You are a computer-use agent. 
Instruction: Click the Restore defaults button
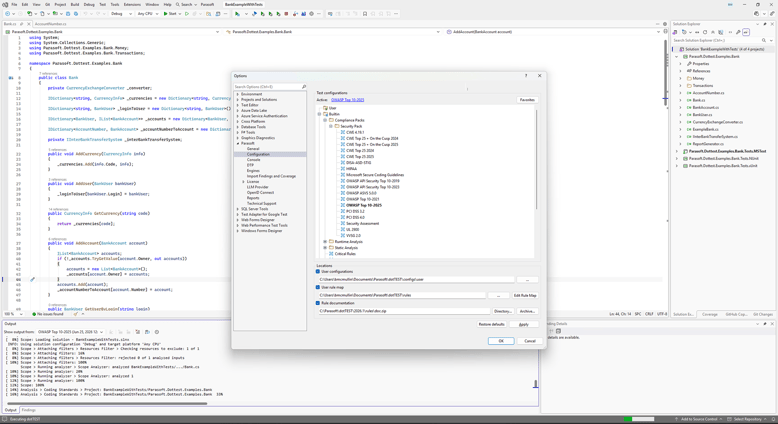pyautogui.click(x=492, y=324)
